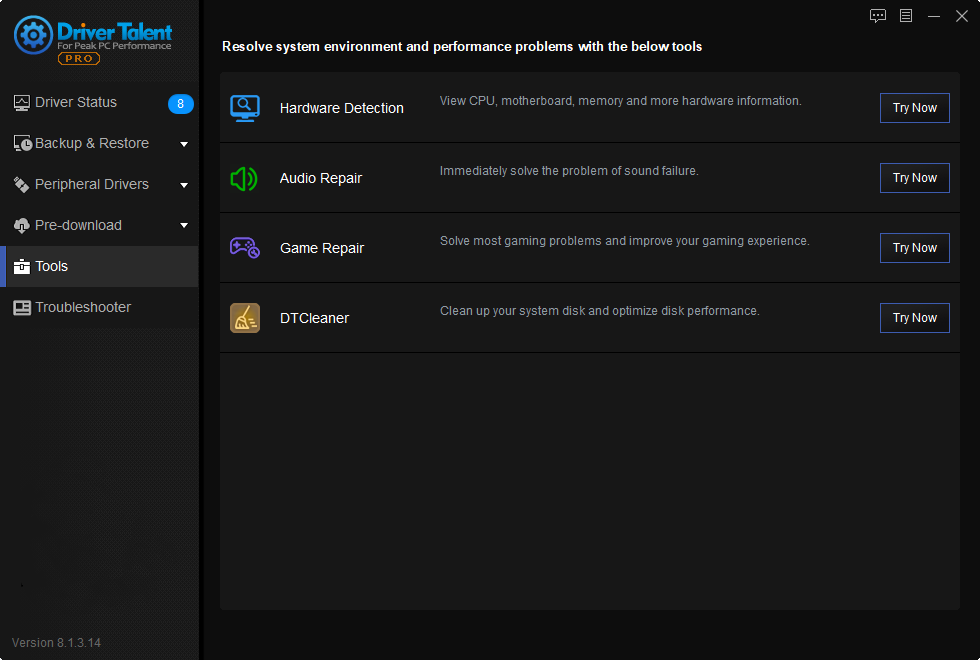The height and width of the screenshot is (660, 980).
Task: Try Now for Game Repair
Action: click(x=914, y=248)
